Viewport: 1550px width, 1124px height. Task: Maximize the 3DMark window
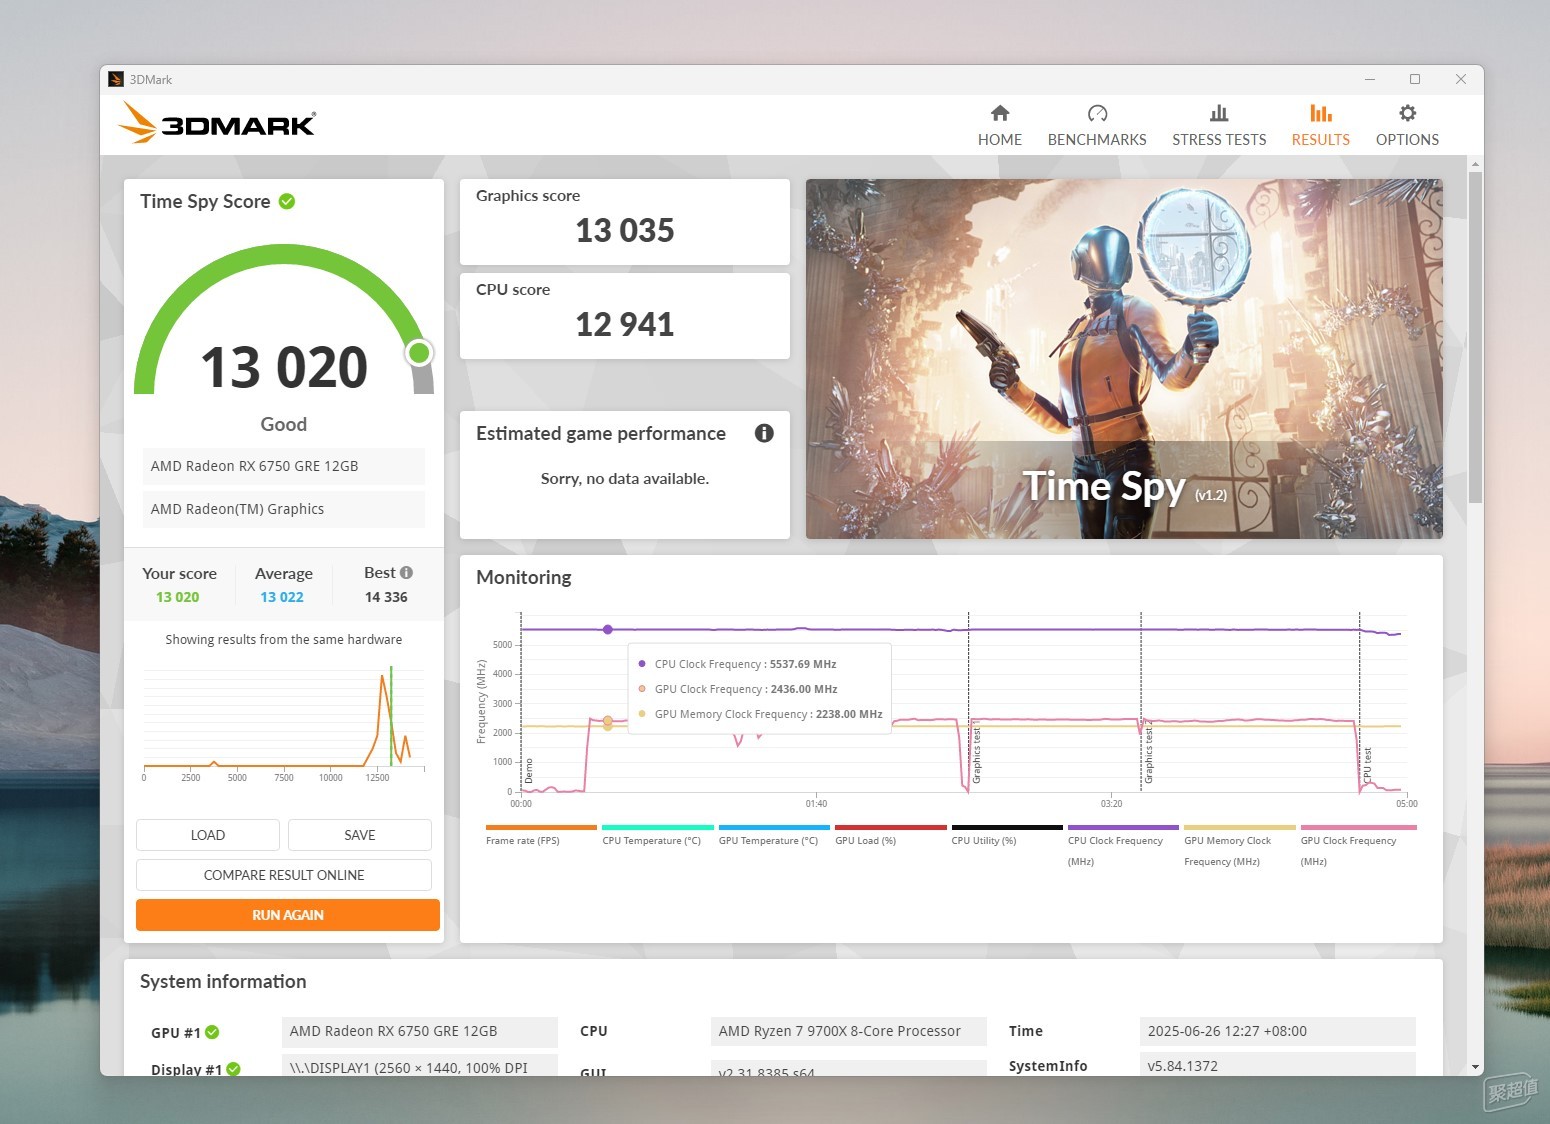(1415, 79)
